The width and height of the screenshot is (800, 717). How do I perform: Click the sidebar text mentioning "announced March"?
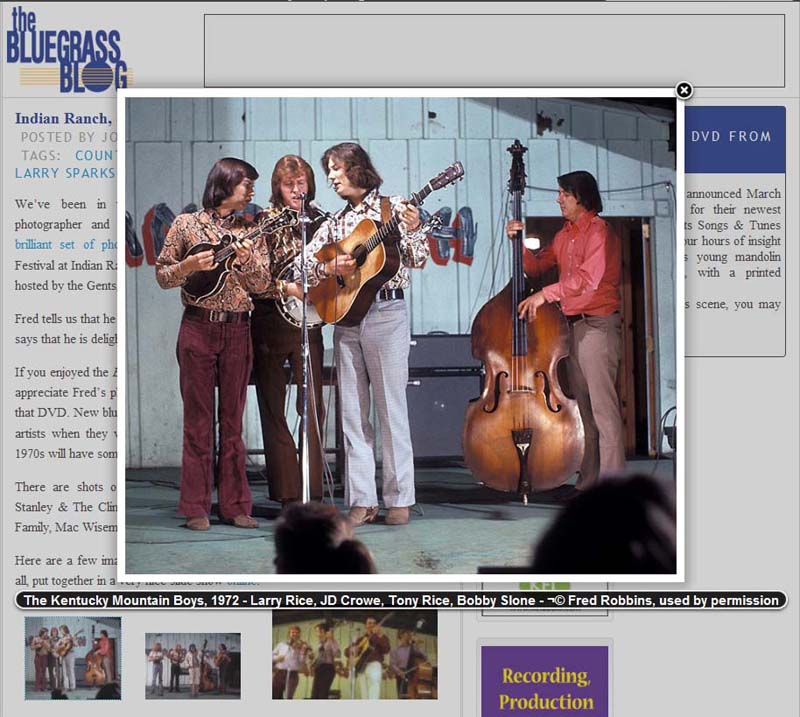[734, 193]
